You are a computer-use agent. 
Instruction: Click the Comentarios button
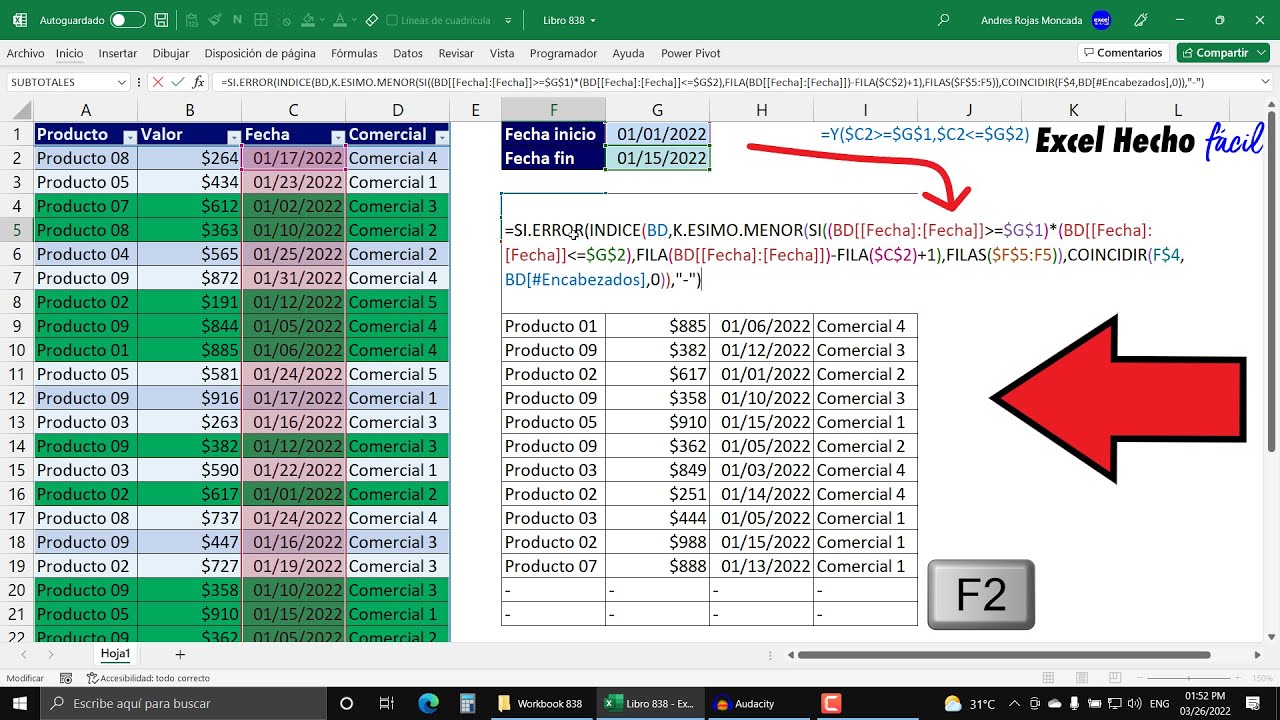pos(1124,52)
